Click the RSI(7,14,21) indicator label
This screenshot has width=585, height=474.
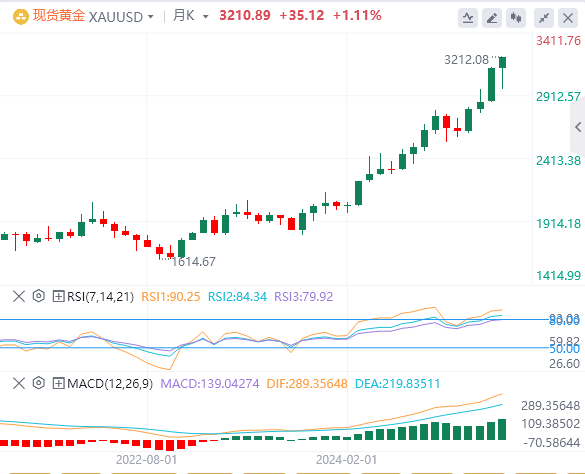[100, 297]
